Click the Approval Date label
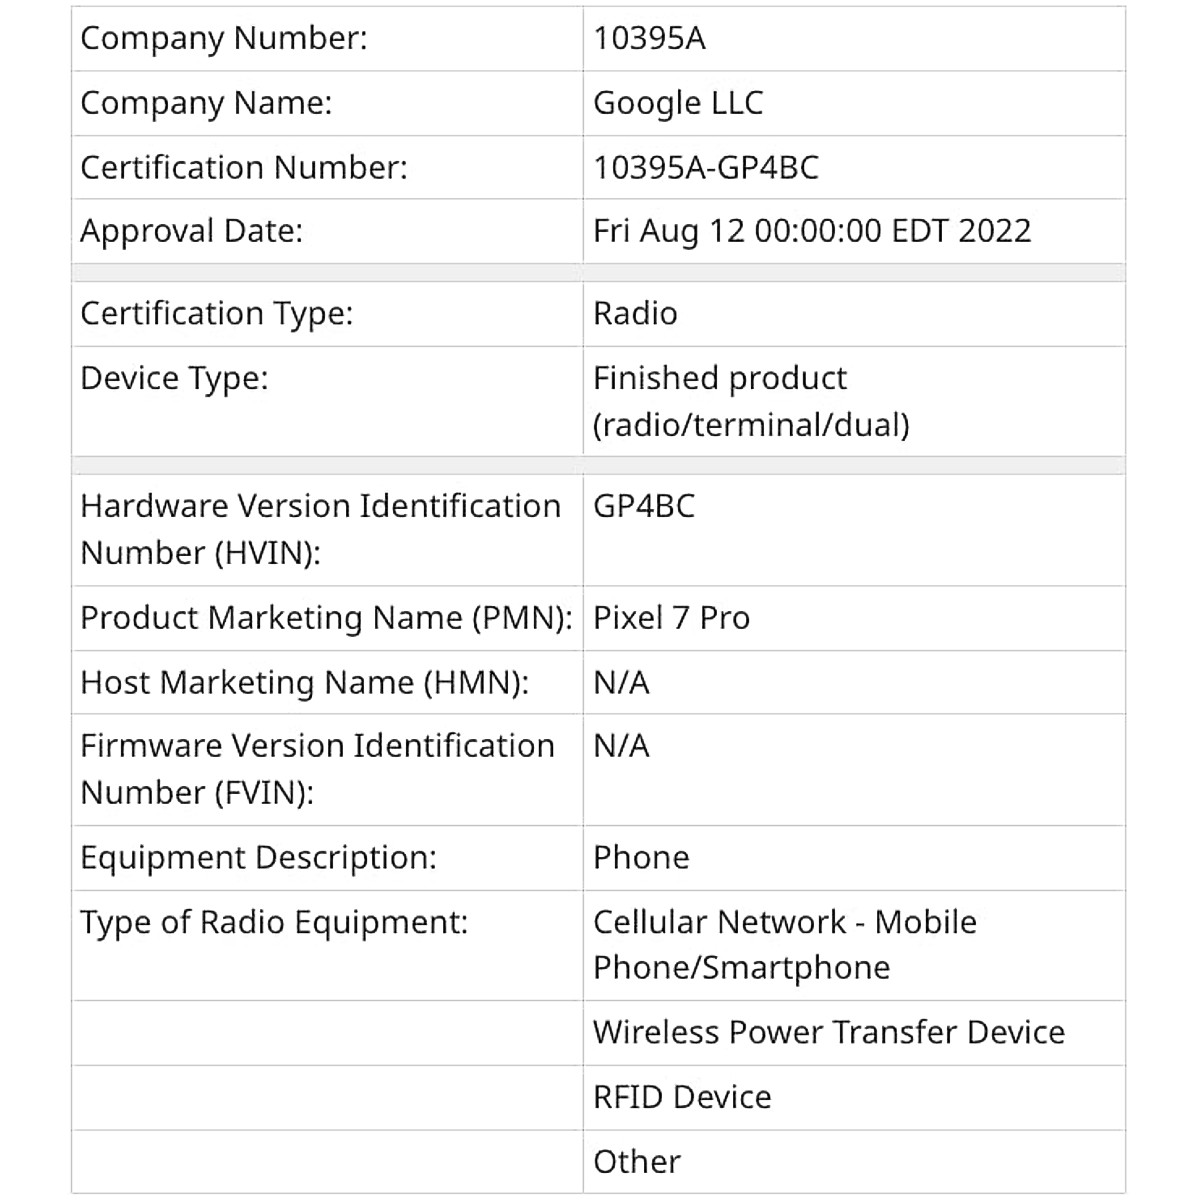 point(191,231)
